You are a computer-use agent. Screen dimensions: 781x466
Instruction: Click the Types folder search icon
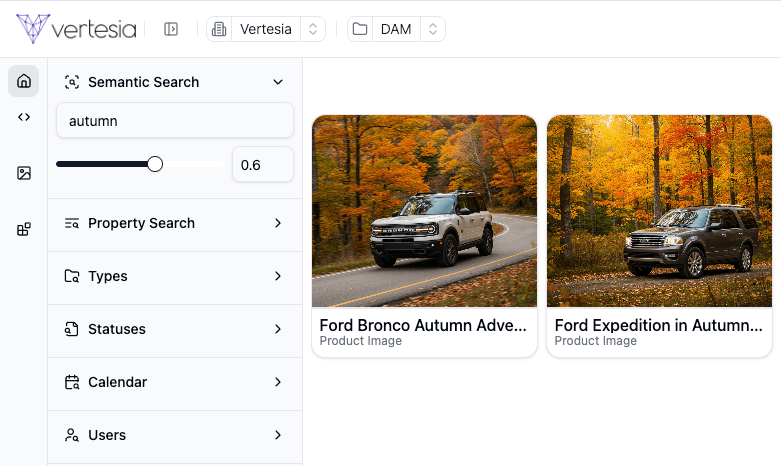[72, 276]
